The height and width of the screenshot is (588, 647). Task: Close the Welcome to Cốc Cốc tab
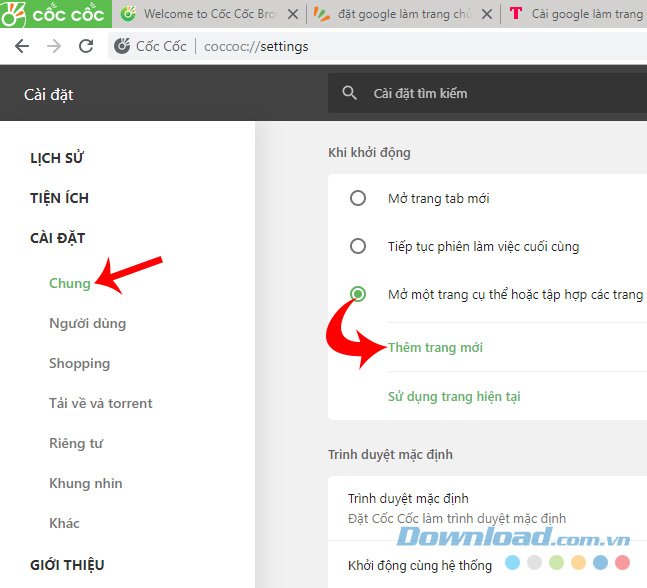click(293, 14)
